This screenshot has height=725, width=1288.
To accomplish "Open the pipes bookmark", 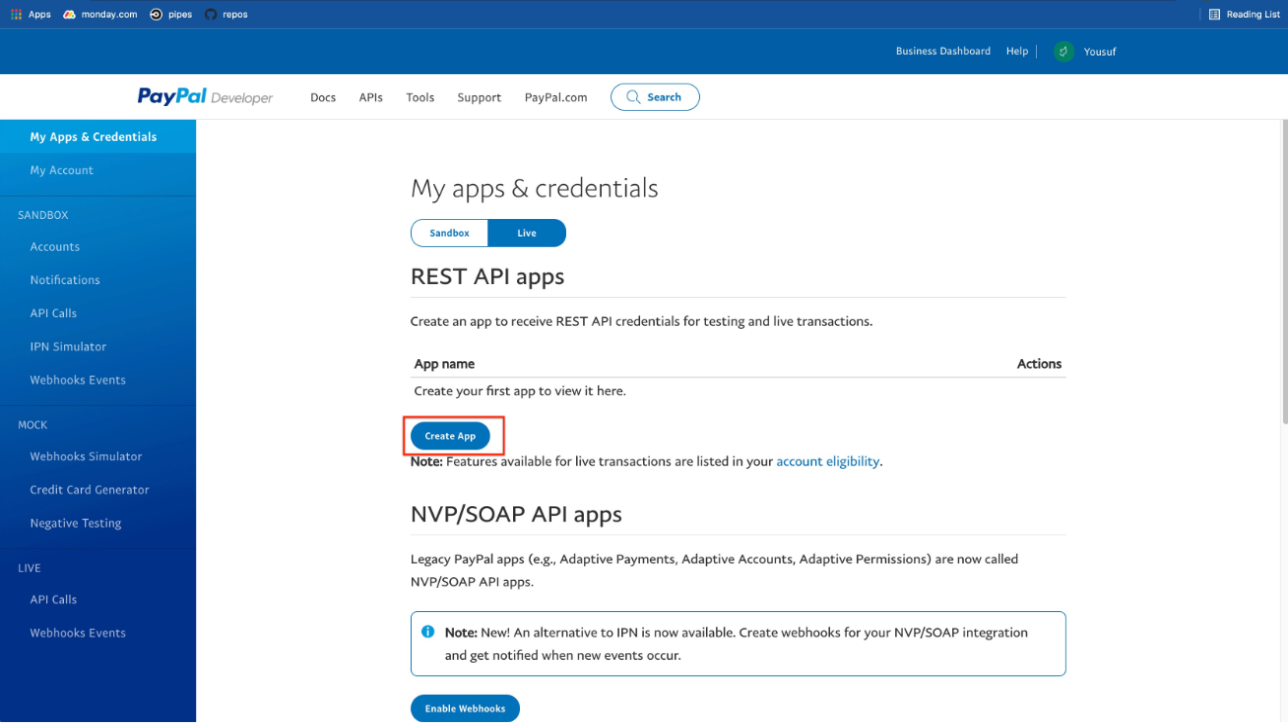I will coord(171,14).
